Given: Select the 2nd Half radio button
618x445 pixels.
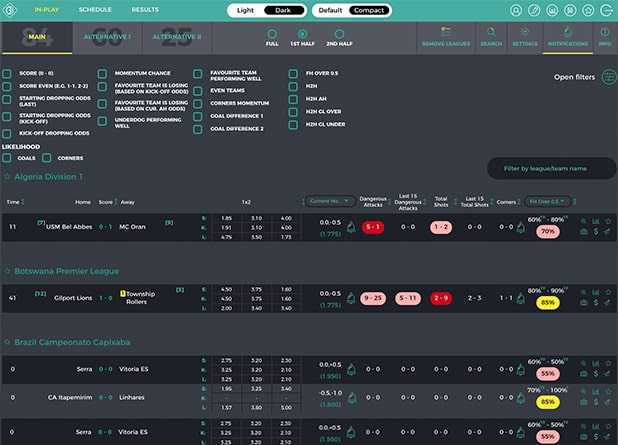Looking at the screenshot, I should pos(339,34).
